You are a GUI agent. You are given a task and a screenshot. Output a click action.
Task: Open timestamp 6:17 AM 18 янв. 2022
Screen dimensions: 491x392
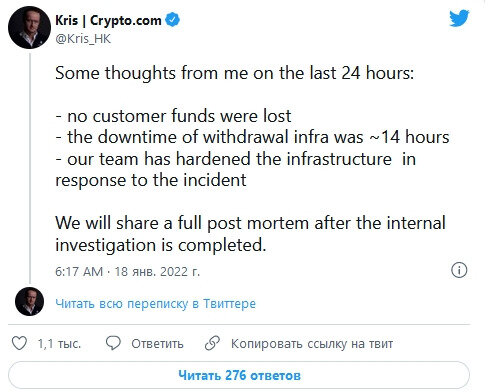(x=128, y=272)
